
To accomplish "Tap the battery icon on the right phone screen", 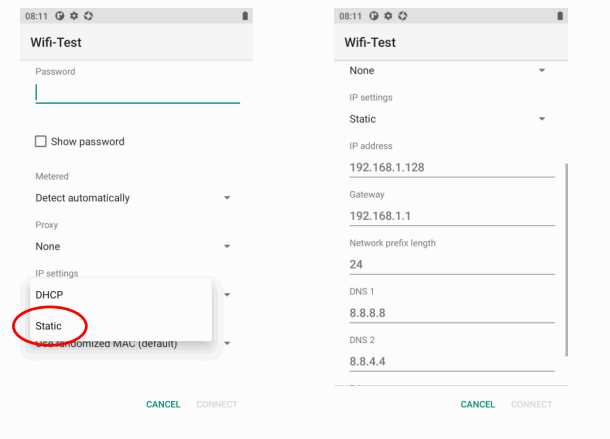I will click(x=558, y=17).
